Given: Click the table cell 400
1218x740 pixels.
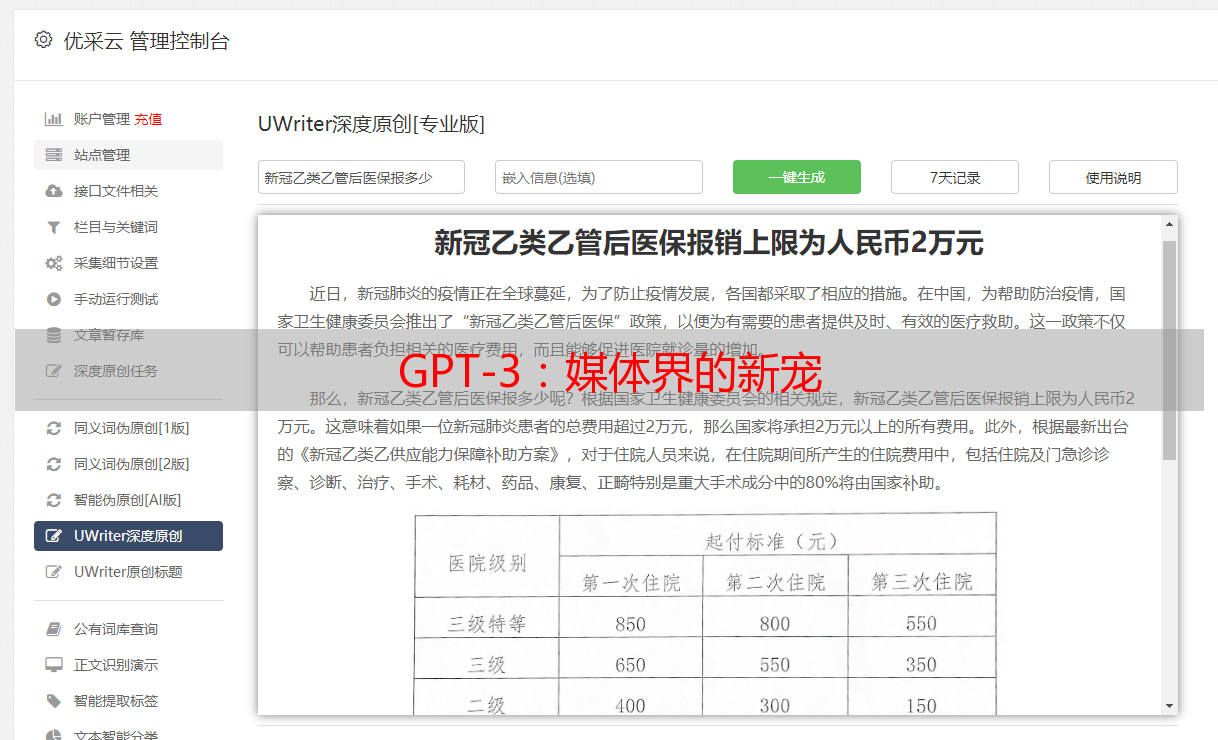Looking at the screenshot, I should coord(631,706).
